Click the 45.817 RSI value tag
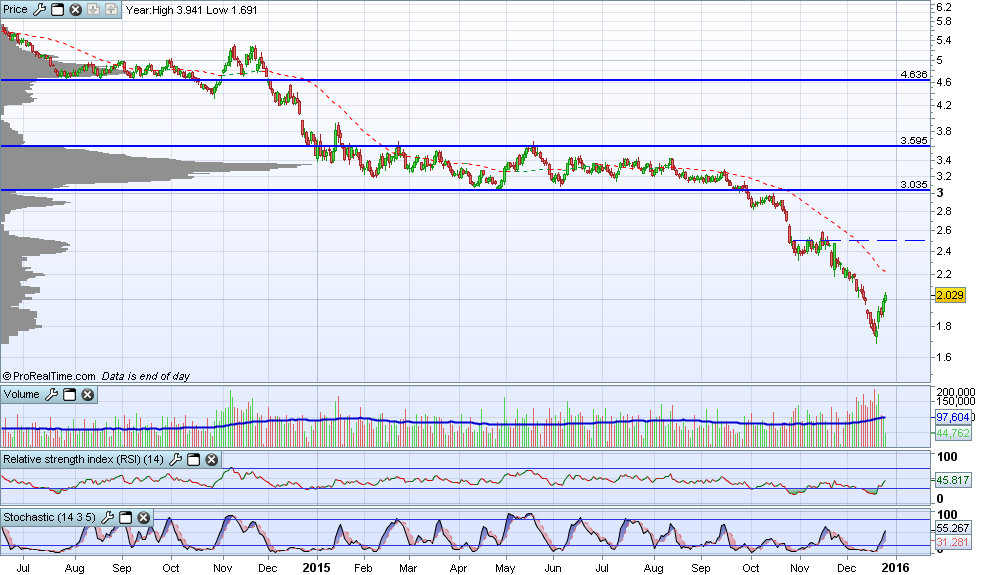984x575 pixels. tap(953, 480)
